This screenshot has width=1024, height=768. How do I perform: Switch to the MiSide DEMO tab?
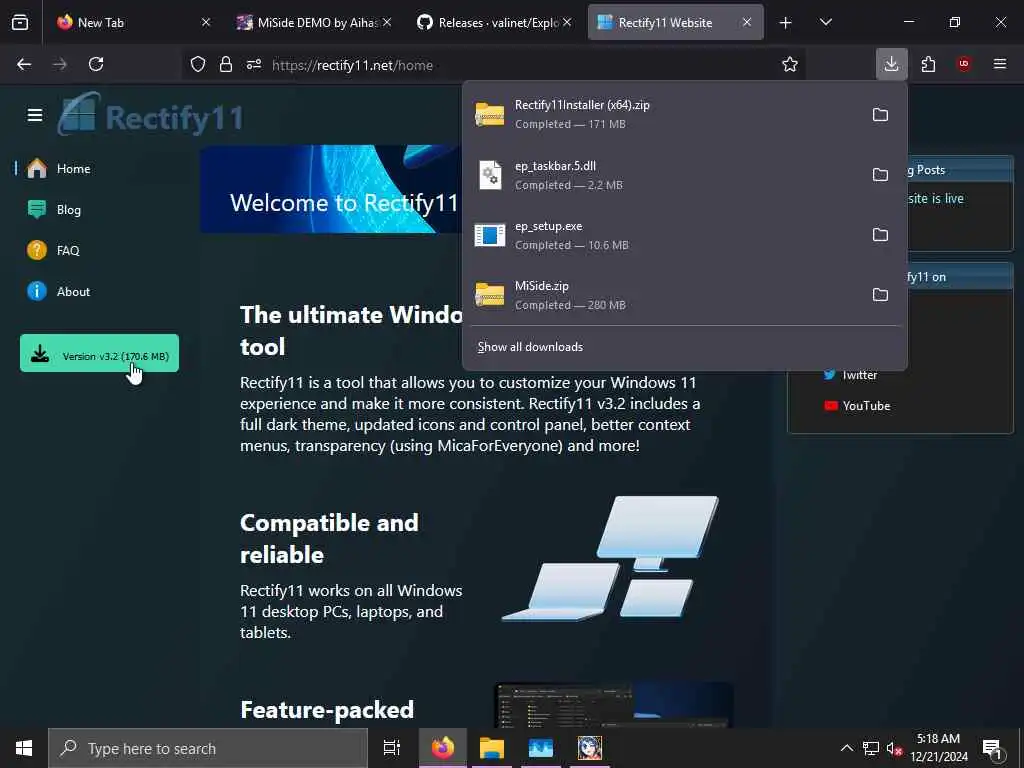313,22
